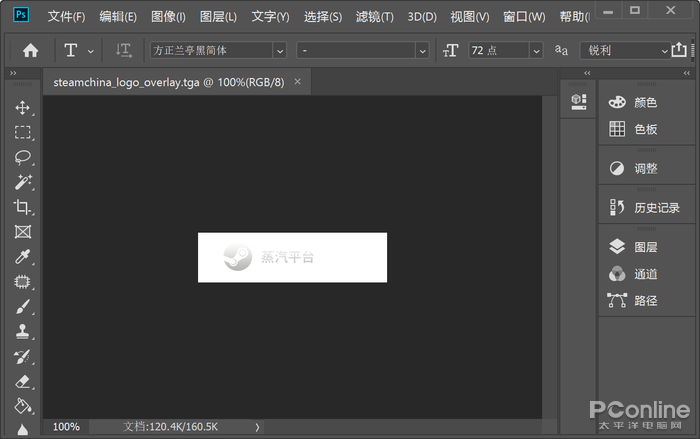The width and height of the screenshot is (700, 439).
Task: Select the Rectangular Marquee tool
Action: pyautogui.click(x=22, y=132)
